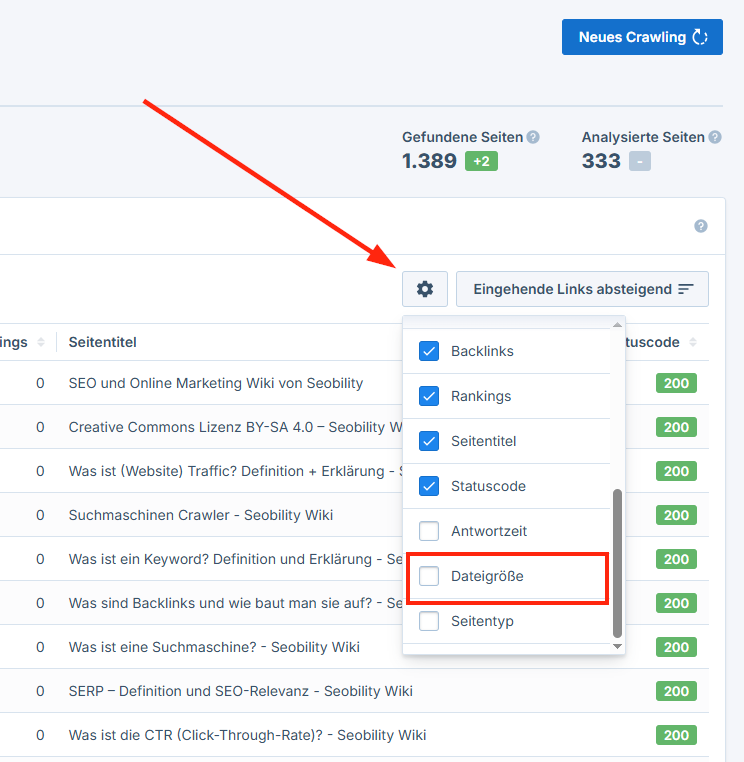Select Seitentitel entry in column menu
Viewport: 744px width, 762px height.
click(x=483, y=441)
